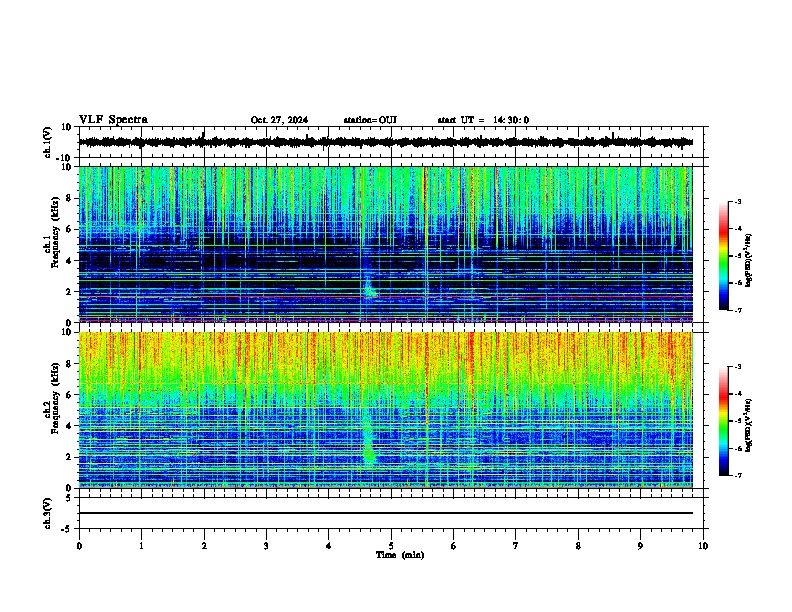Click the "-5" label on ch.2 color bar
Screen dimensions: 792x612
[737, 421]
